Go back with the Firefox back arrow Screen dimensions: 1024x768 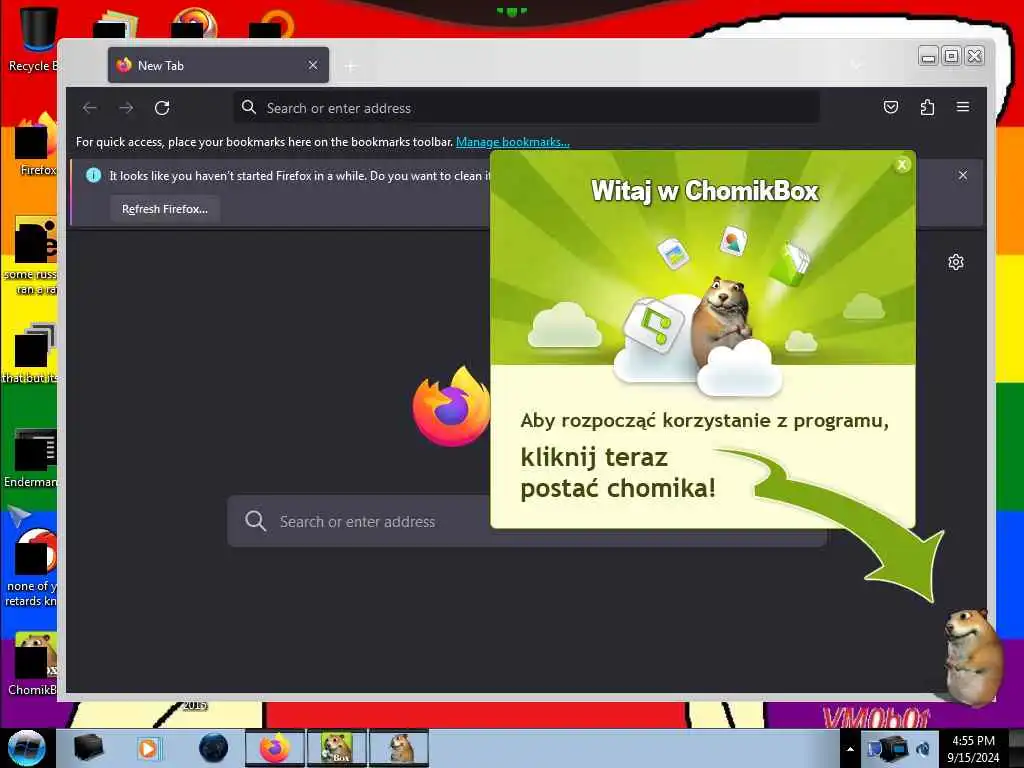click(90, 108)
